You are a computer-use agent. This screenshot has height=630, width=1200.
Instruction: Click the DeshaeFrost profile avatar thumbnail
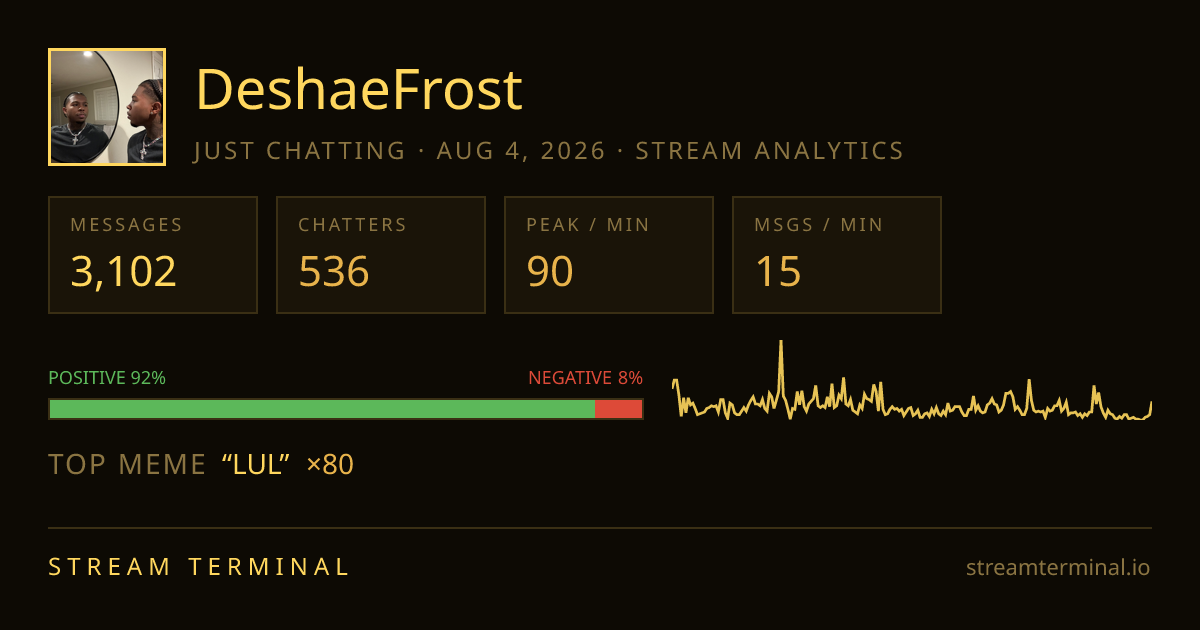[107, 107]
